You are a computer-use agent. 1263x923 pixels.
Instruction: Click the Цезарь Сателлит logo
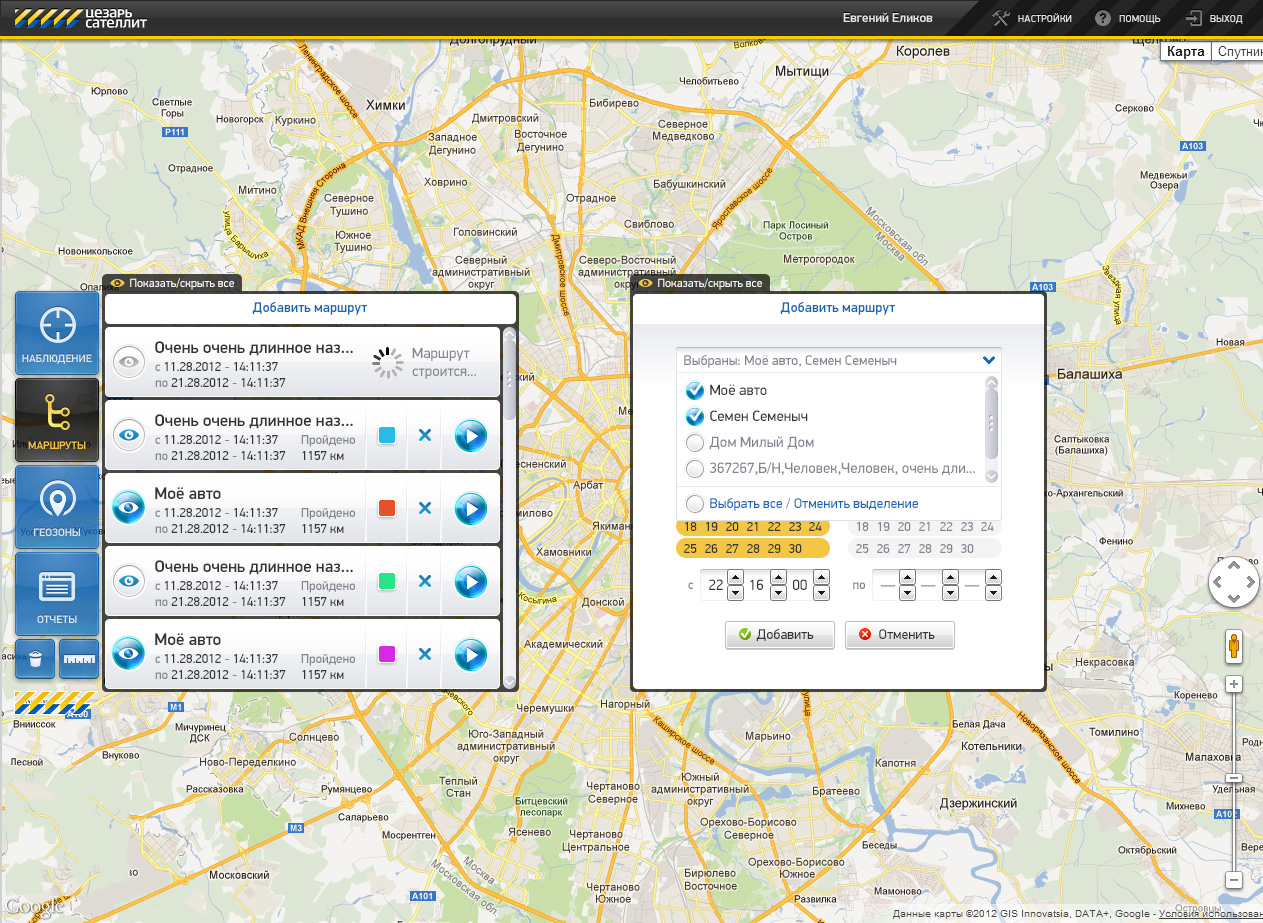pos(82,18)
